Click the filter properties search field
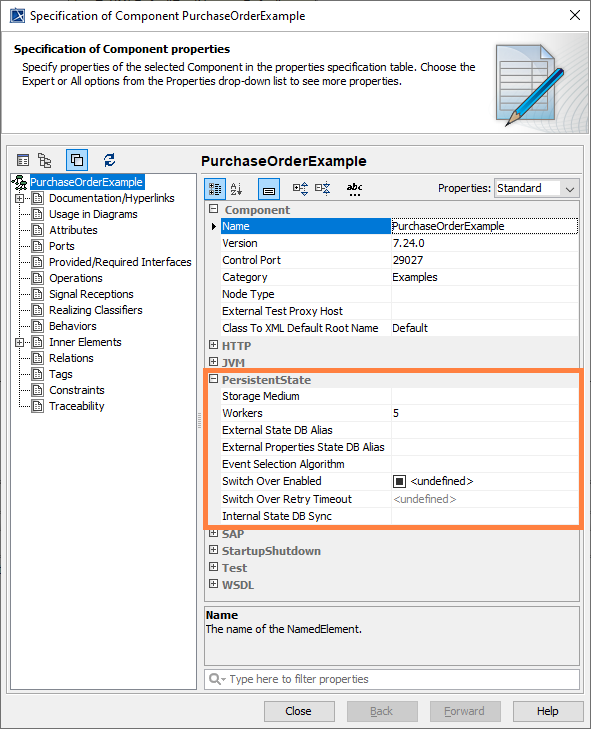591x729 pixels. pyautogui.click(x=392, y=679)
